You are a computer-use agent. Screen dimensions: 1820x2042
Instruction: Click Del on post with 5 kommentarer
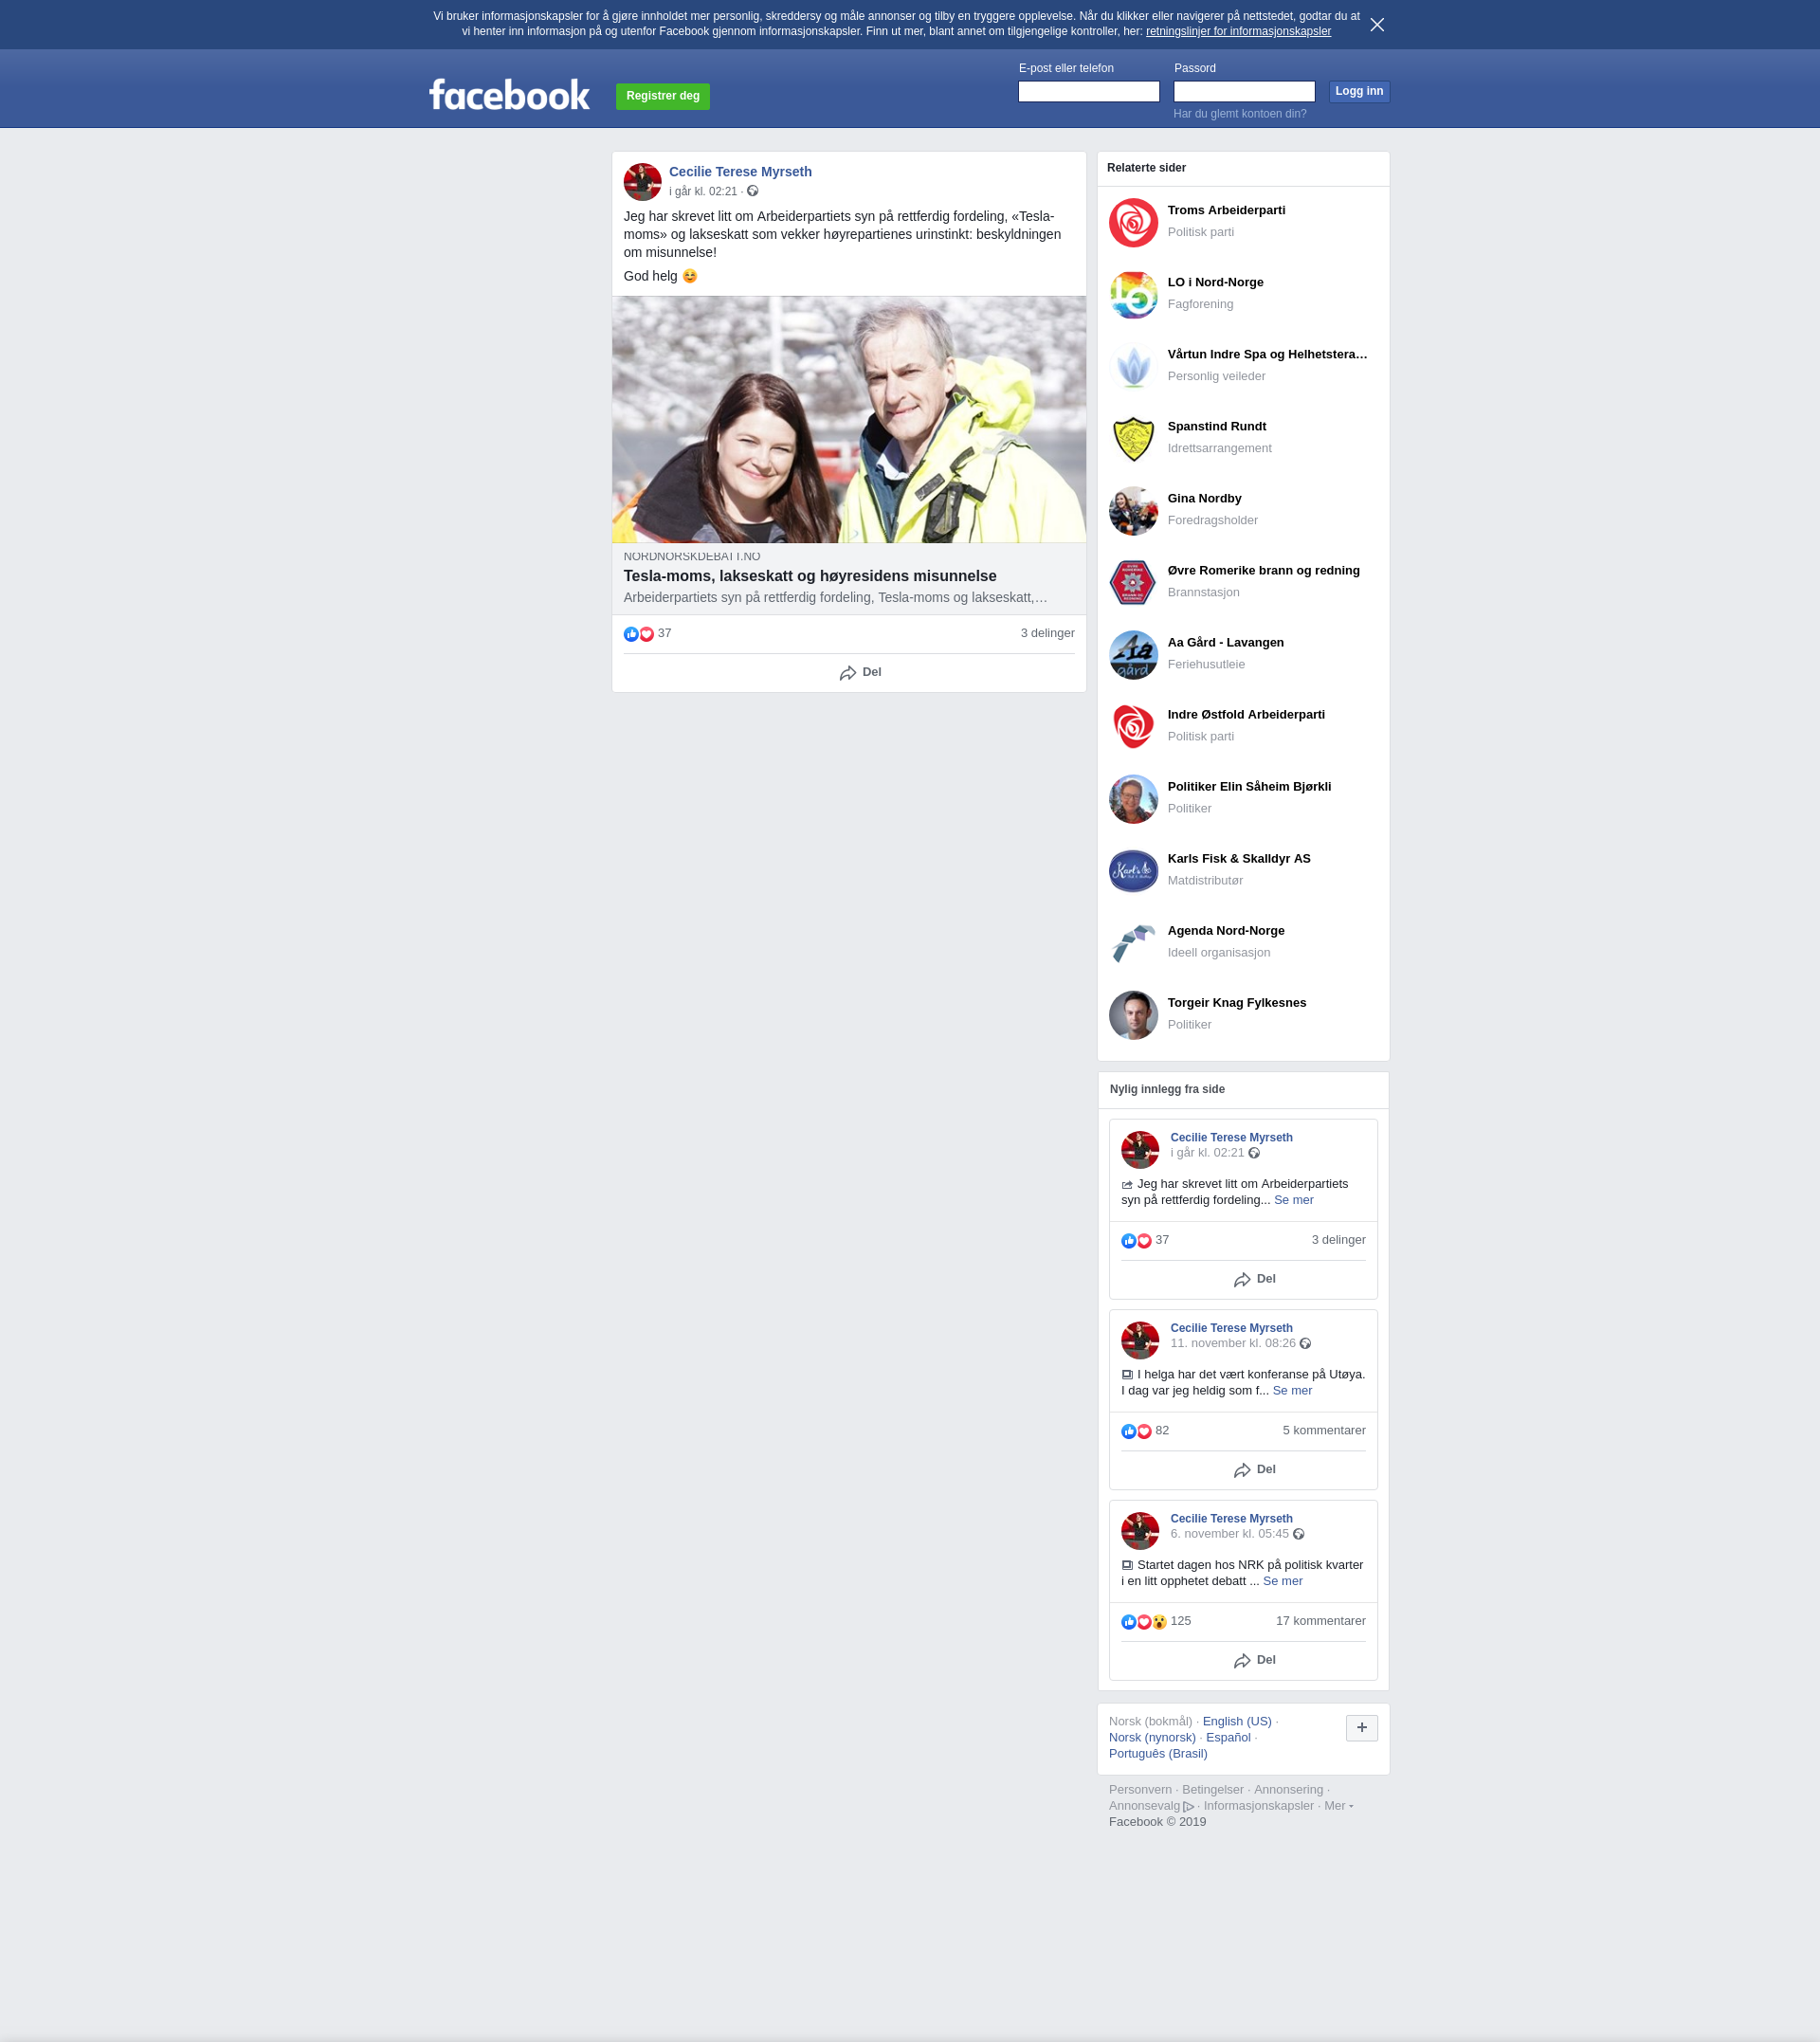tap(1254, 1469)
